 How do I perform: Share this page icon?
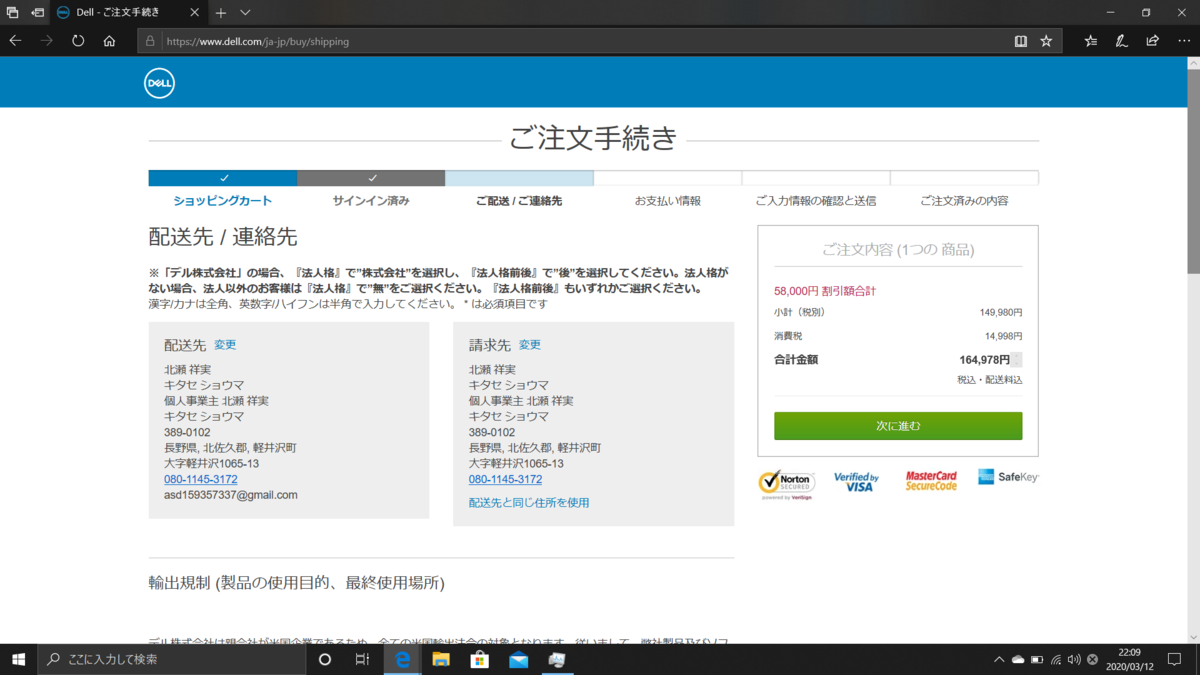(x=1153, y=41)
